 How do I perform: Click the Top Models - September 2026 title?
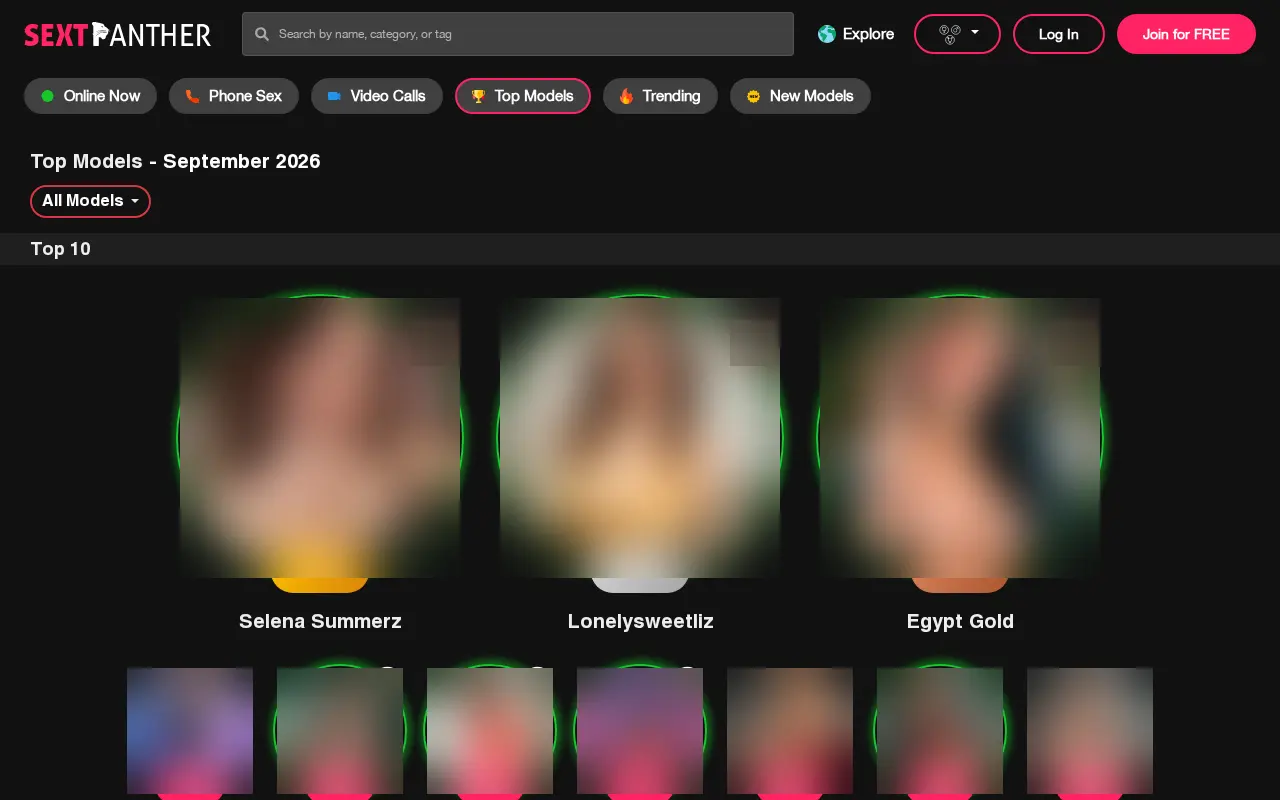[x=175, y=161]
